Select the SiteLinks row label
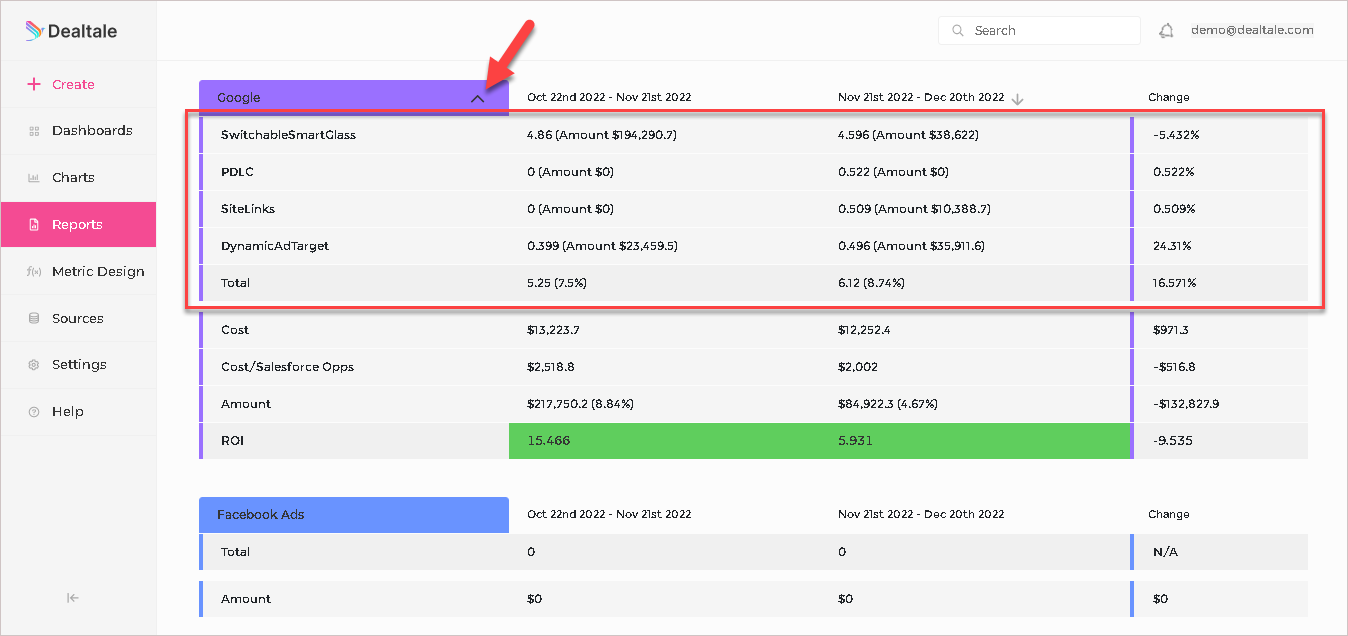The image size is (1348, 636). [248, 209]
